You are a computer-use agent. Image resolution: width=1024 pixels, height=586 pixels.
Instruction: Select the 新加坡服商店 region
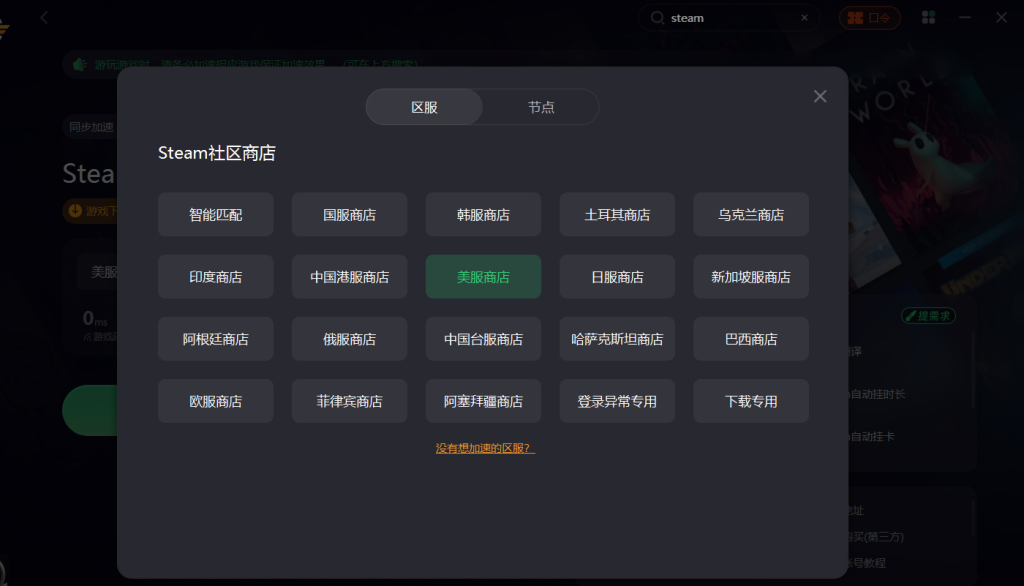(x=751, y=276)
